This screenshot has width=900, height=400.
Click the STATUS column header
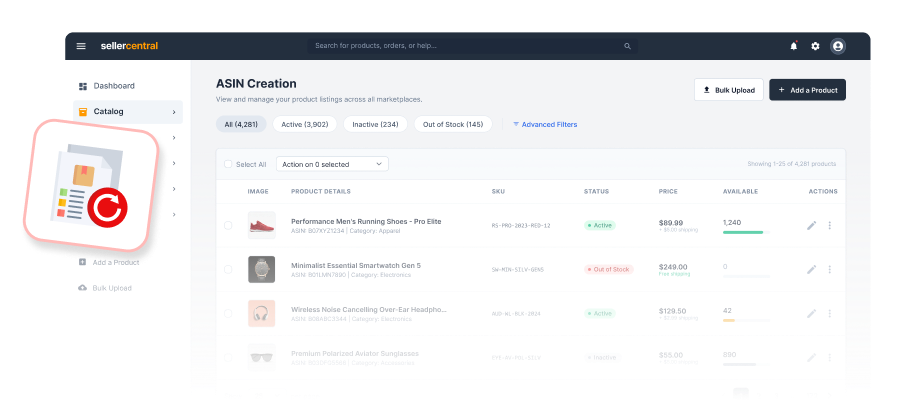[596, 192]
